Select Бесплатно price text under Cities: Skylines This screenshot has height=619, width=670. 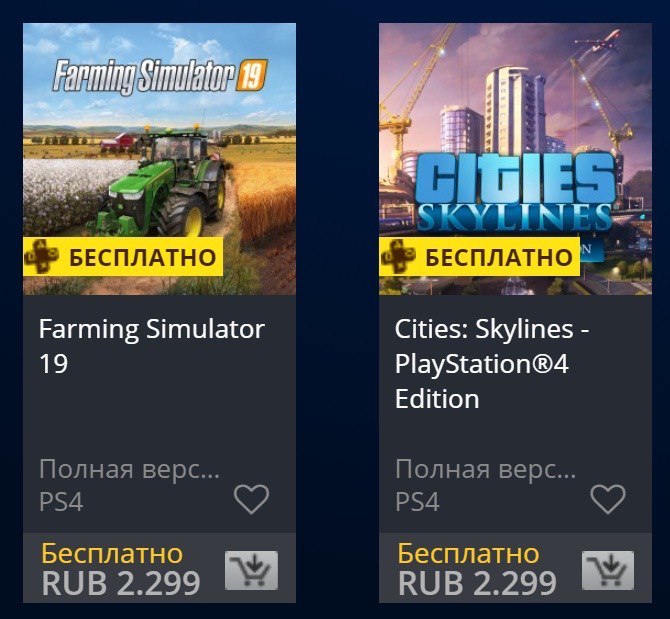click(x=468, y=554)
